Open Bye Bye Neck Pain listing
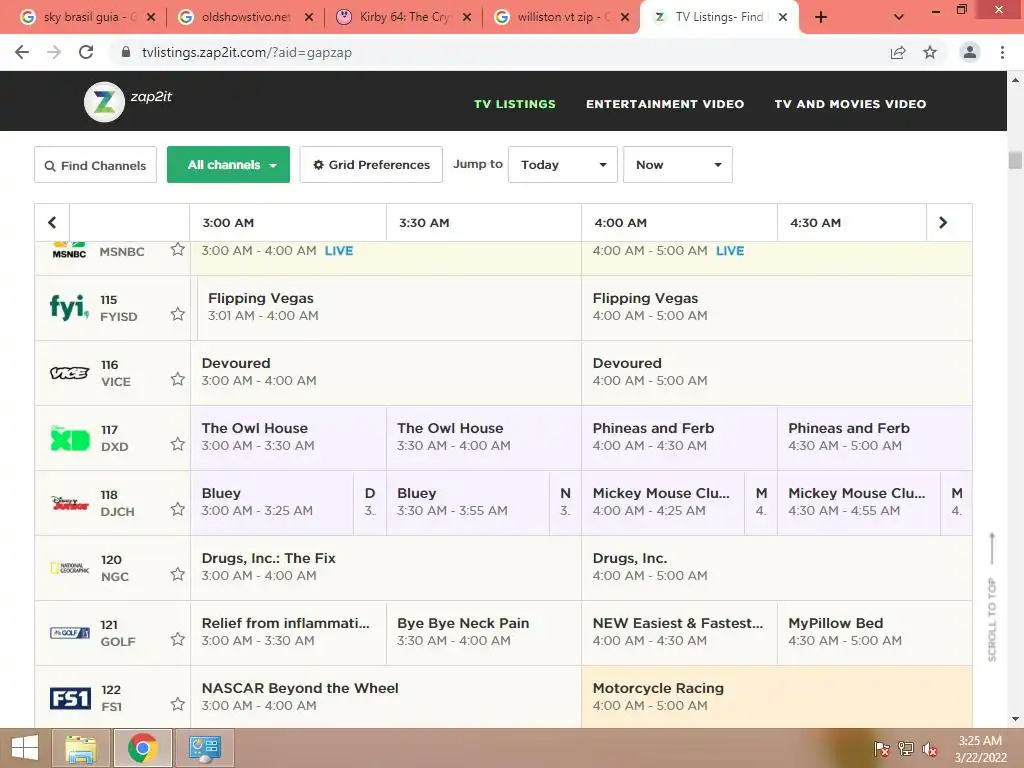The image size is (1024, 768). click(484, 633)
